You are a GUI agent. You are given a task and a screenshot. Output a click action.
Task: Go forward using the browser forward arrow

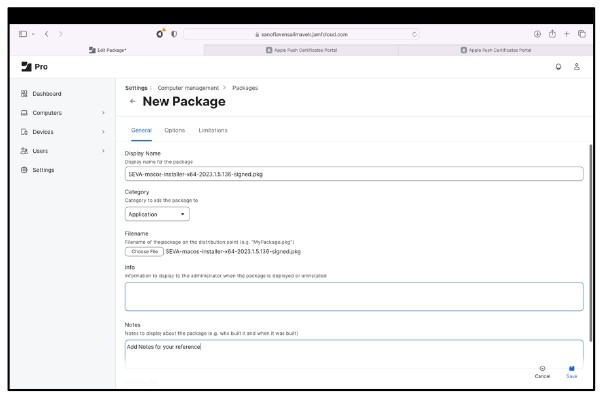pos(60,34)
